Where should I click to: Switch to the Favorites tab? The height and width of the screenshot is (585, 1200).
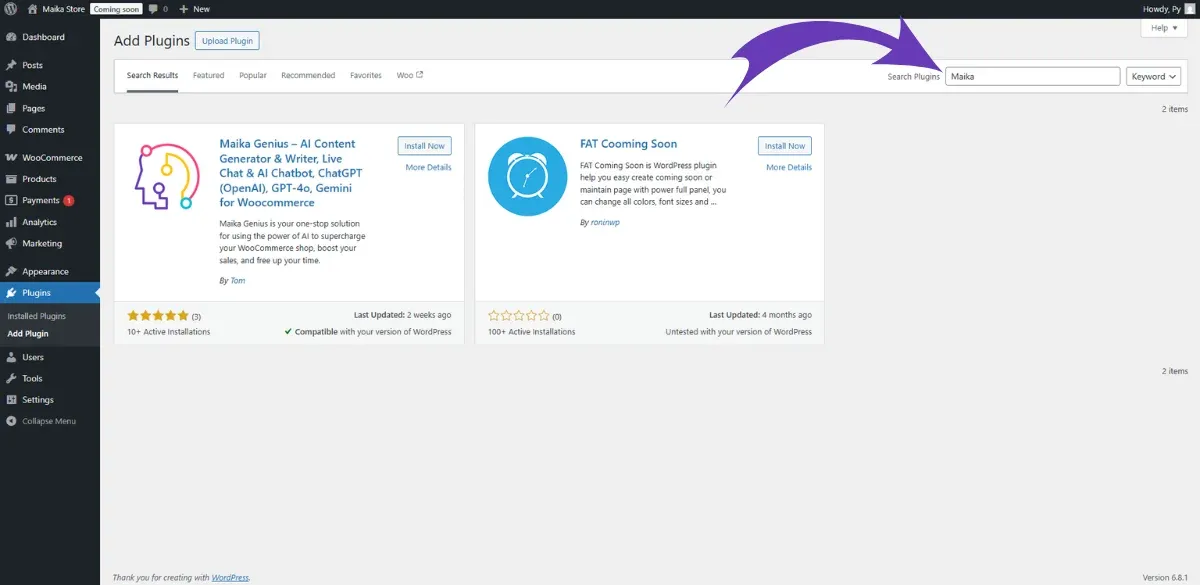coord(366,76)
